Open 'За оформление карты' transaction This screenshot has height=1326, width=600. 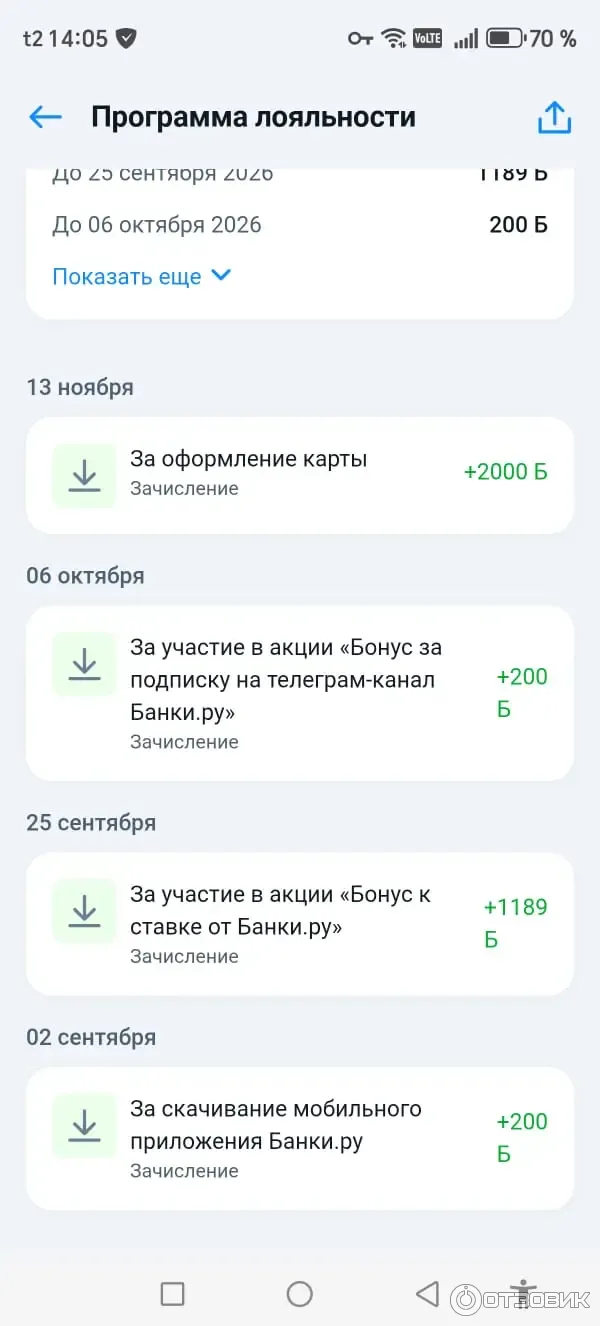point(249,460)
